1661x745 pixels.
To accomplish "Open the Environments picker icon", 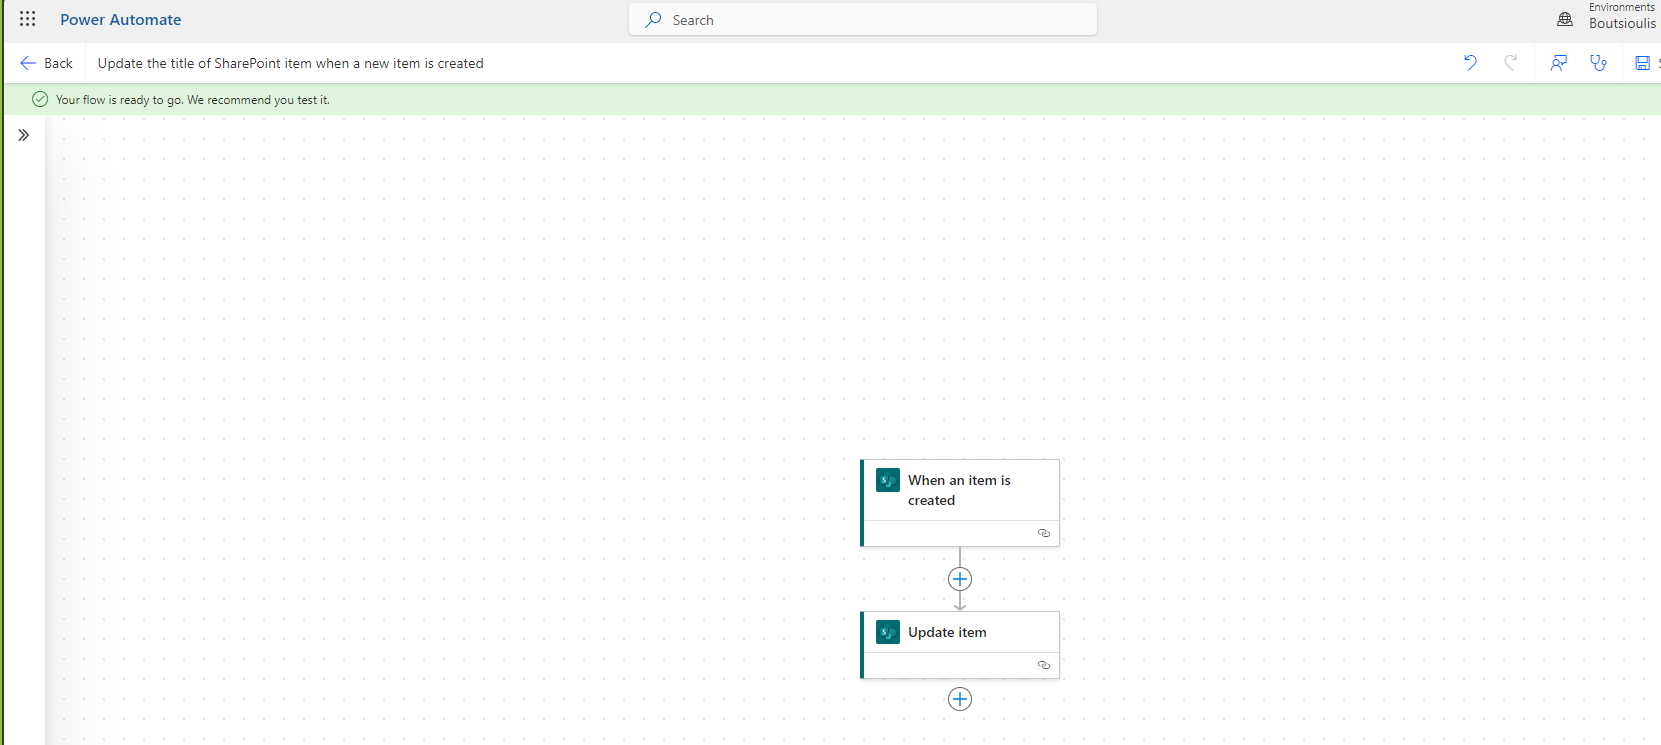I will pos(1565,19).
